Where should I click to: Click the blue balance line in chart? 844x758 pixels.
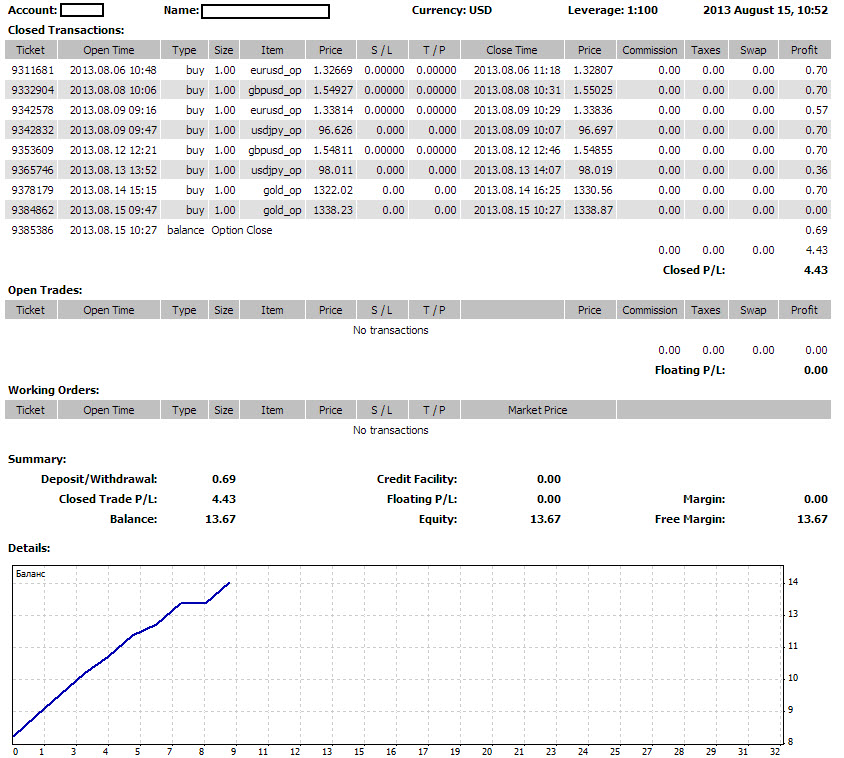coord(122,644)
